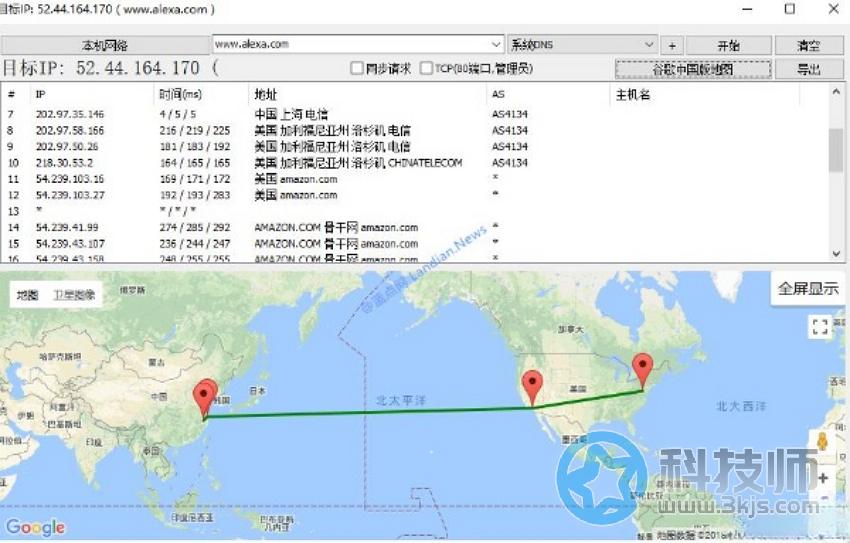
Task: Select the 地图 map type tab
Action: pyautogui.click(x=28, y=295)
